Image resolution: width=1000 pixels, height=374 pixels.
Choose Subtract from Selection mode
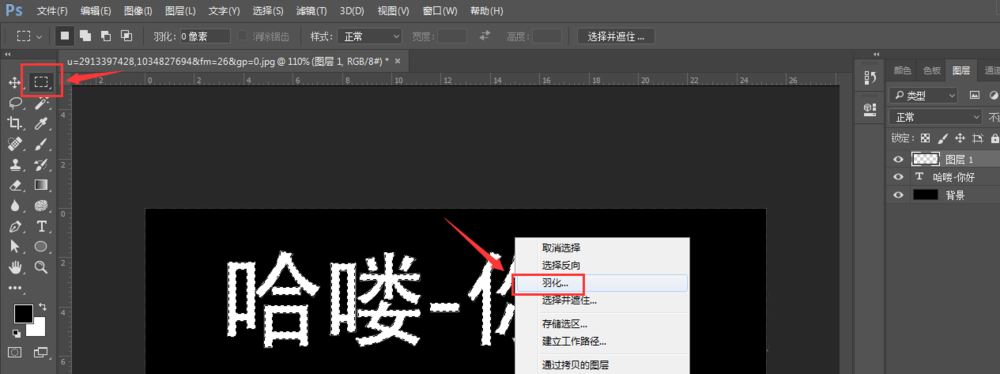tap(106, 36)
